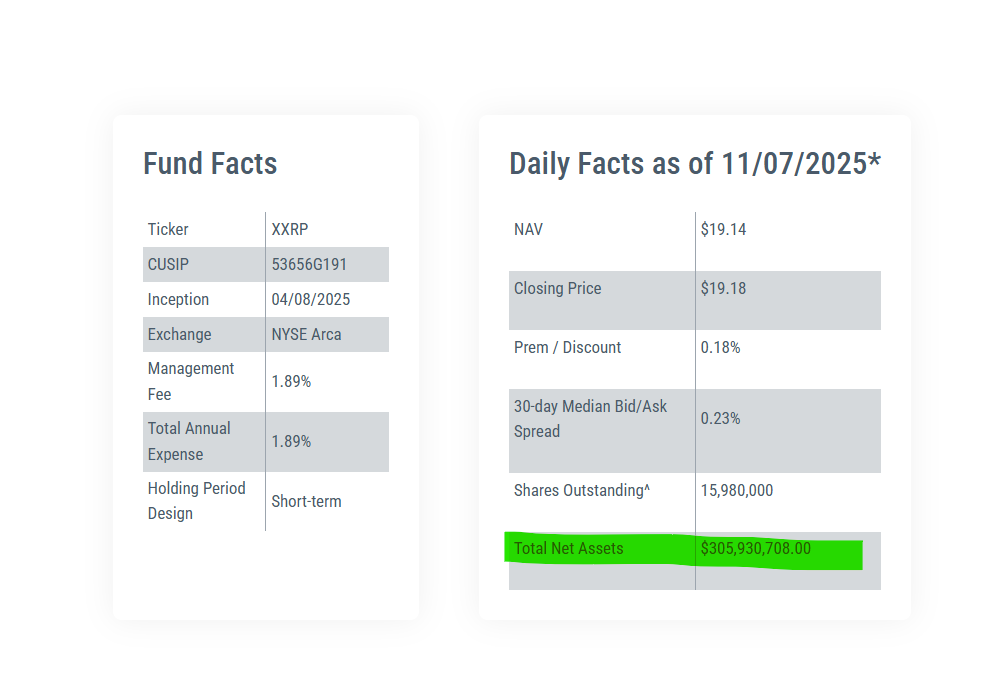Select the closing price $19.18
1000x676 pixels.
point(723,289)
